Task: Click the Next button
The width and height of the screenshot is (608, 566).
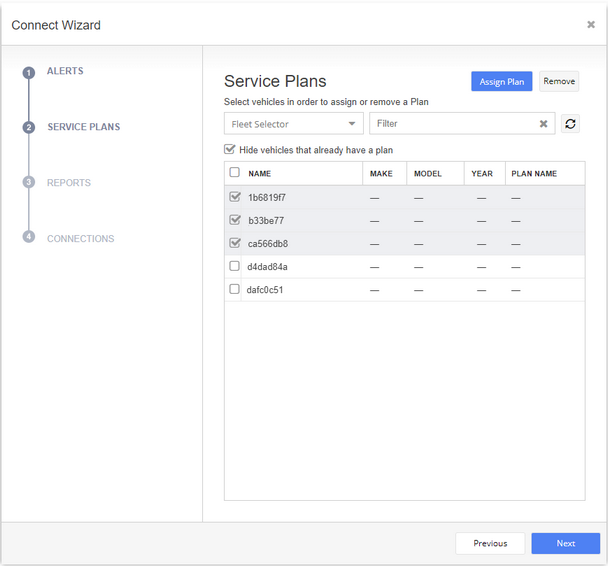Action: (x=565, y=543)
